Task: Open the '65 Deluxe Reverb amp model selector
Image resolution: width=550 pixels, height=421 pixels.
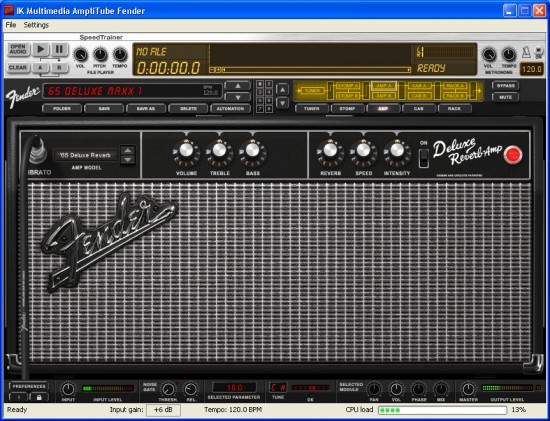Action: (85, 155)
